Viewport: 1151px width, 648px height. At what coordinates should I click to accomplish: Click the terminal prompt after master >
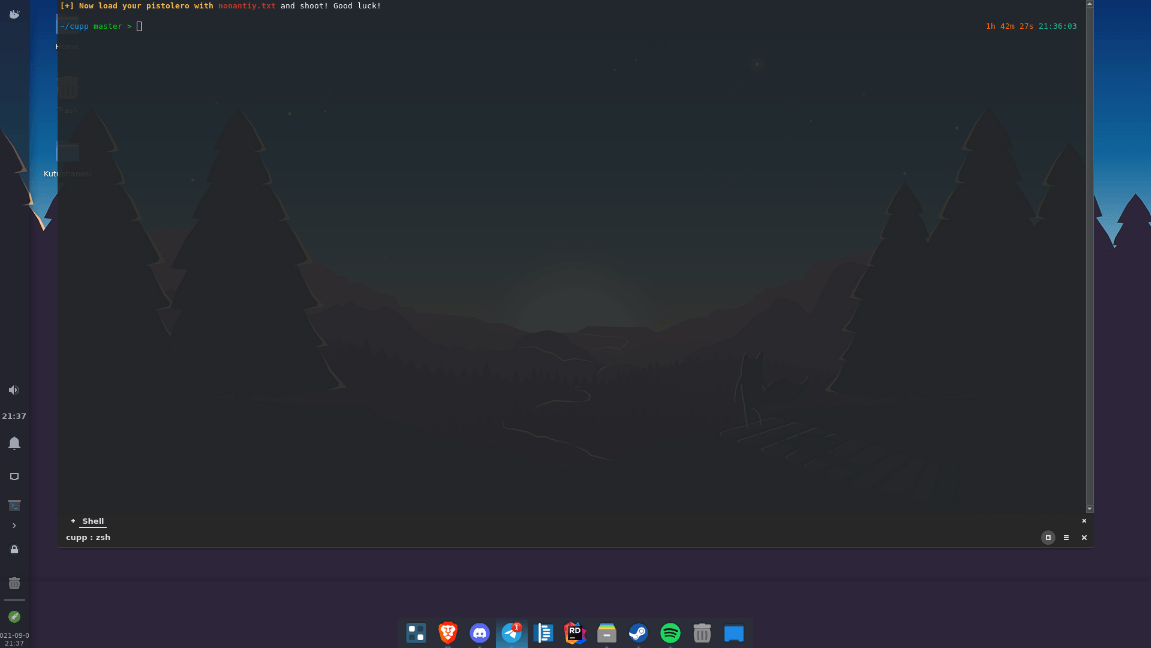(x=139, y=26)
